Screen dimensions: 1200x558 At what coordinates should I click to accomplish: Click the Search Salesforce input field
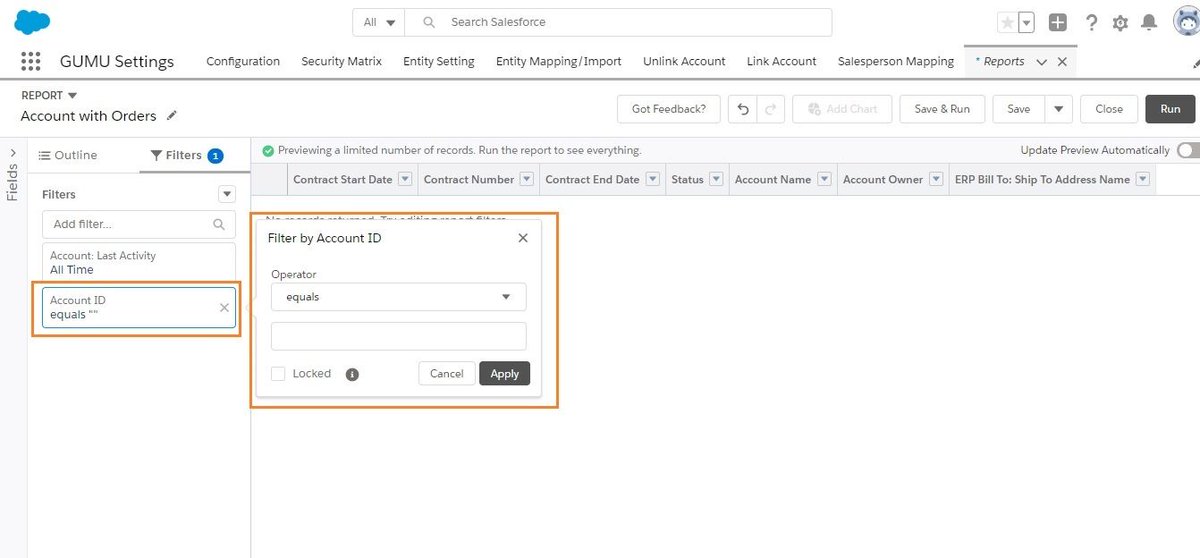[618, 22]
